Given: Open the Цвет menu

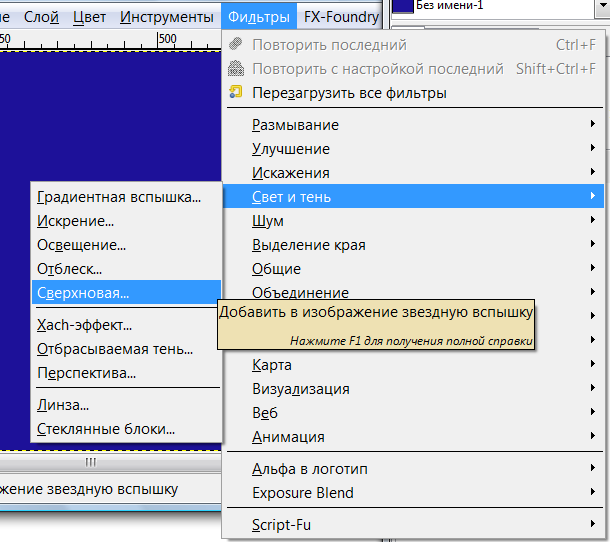Looking at the screenshot, I should pos(90,17).
